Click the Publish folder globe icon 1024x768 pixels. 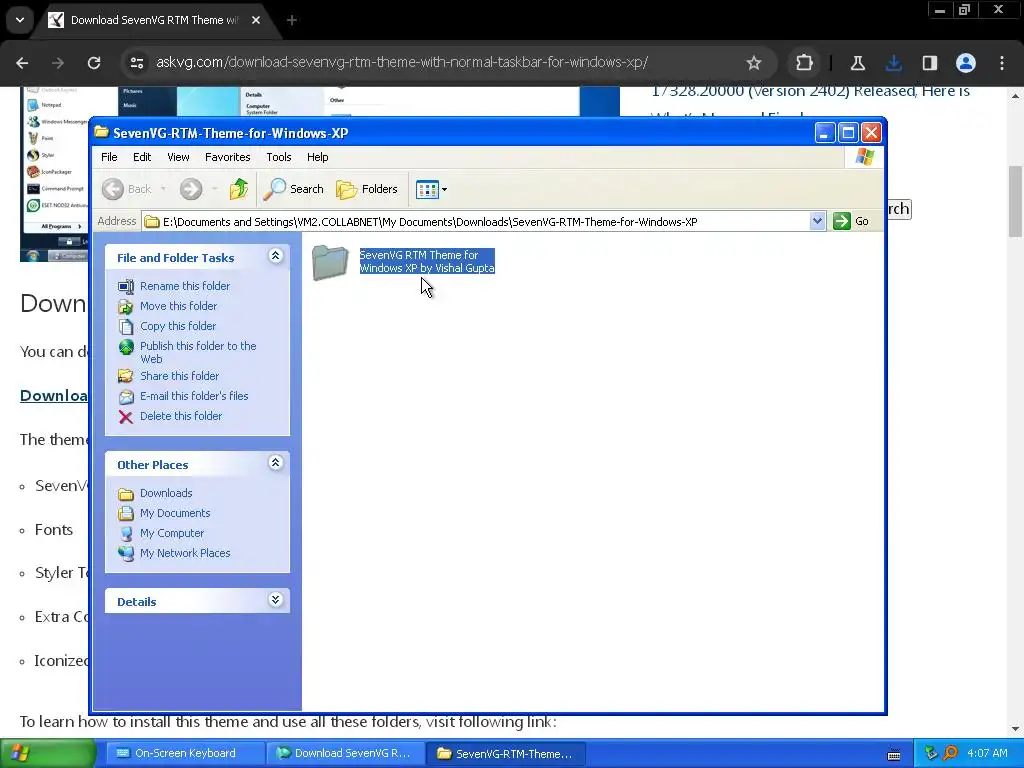pyautogui.click(x=125, y=347)
